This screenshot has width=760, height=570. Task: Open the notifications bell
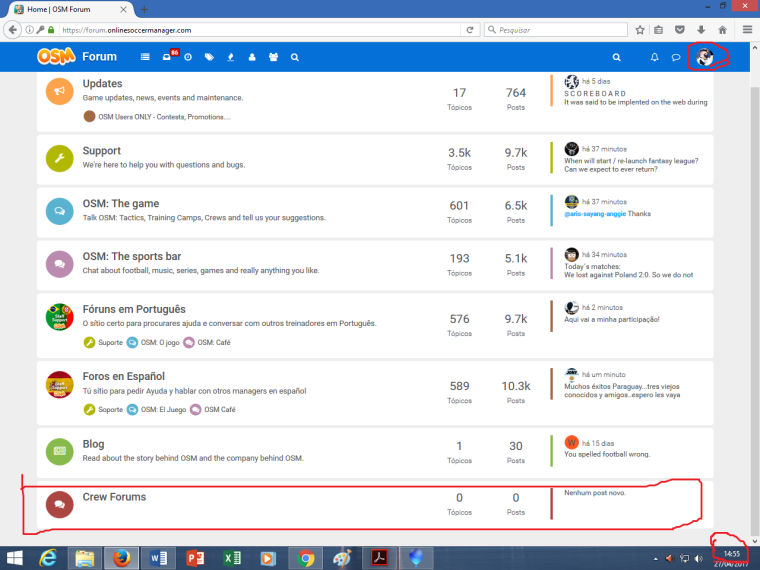pyautogui.click(x=654, y=57)
